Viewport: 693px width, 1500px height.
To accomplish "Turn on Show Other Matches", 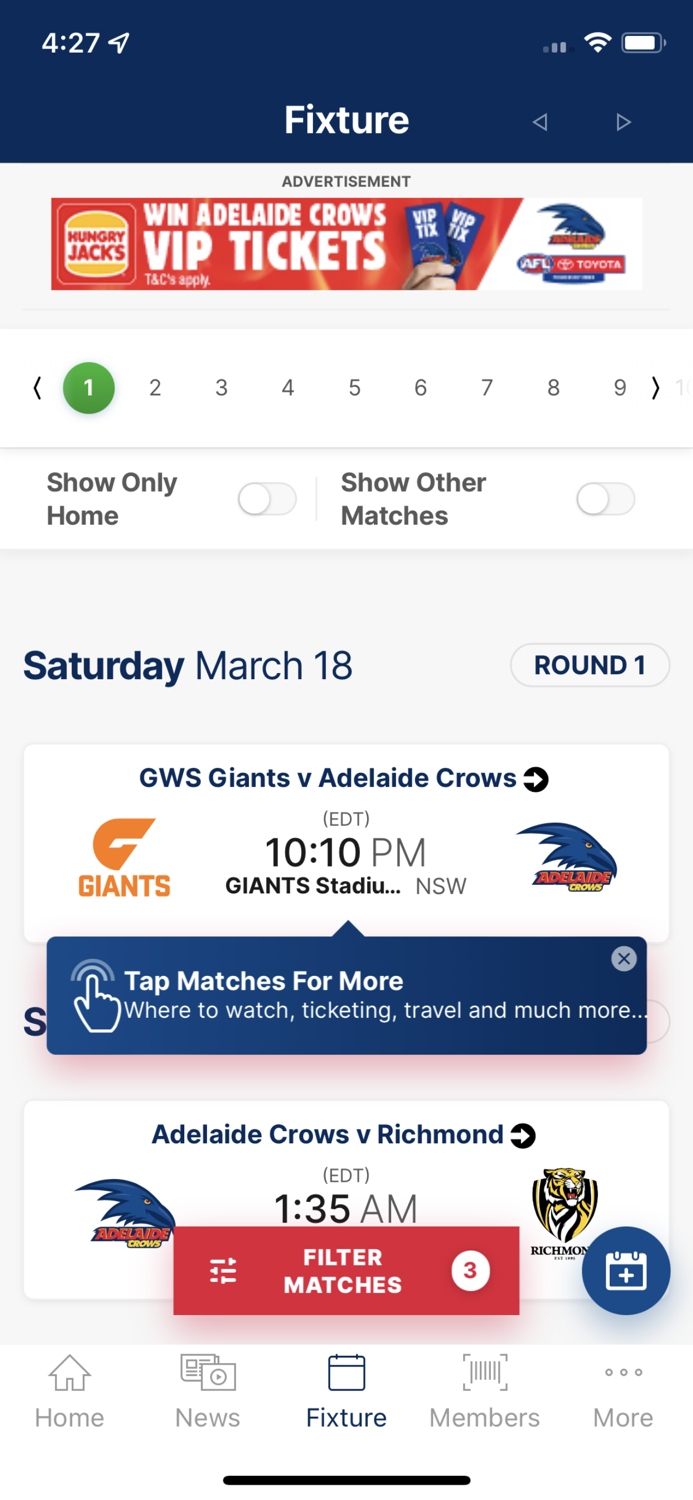I will coord(605,498).
